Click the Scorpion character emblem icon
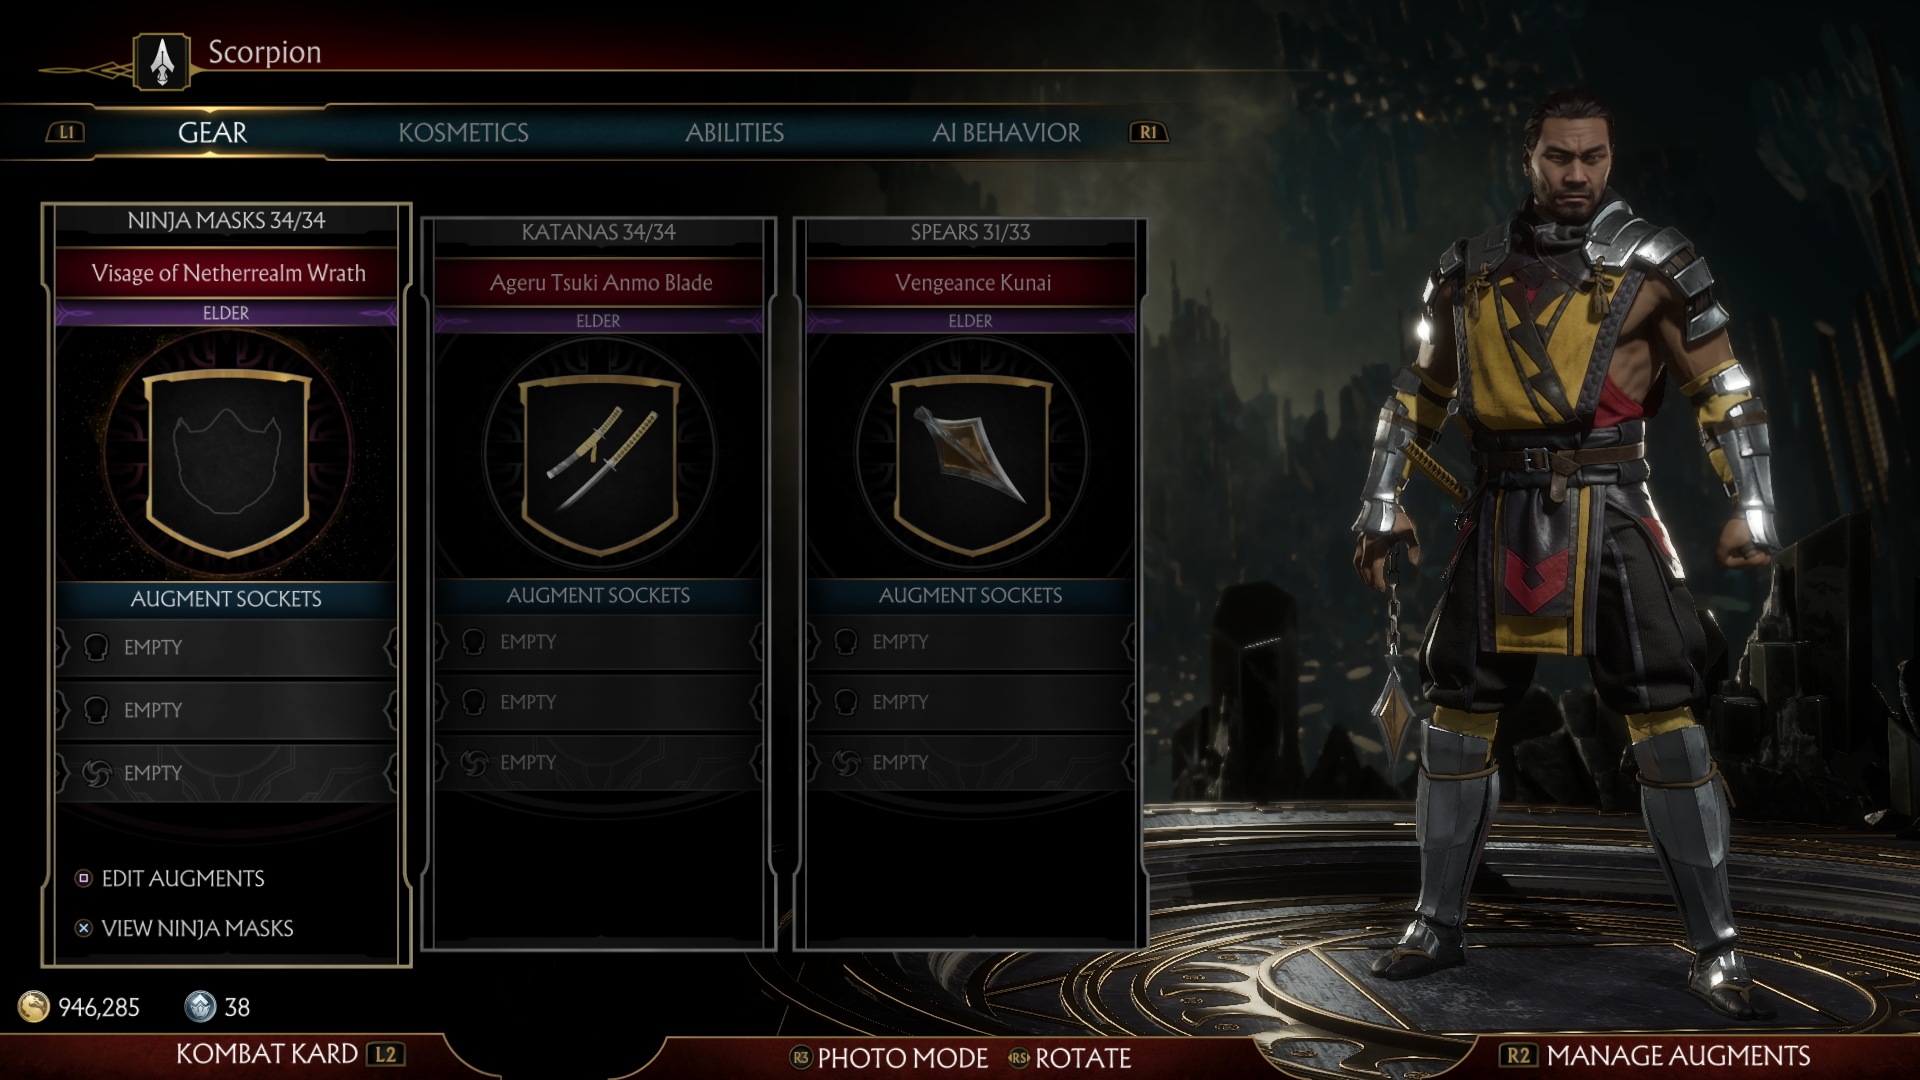The width and height of the screenshot is (1920, 1080). (x=162, y=62)
